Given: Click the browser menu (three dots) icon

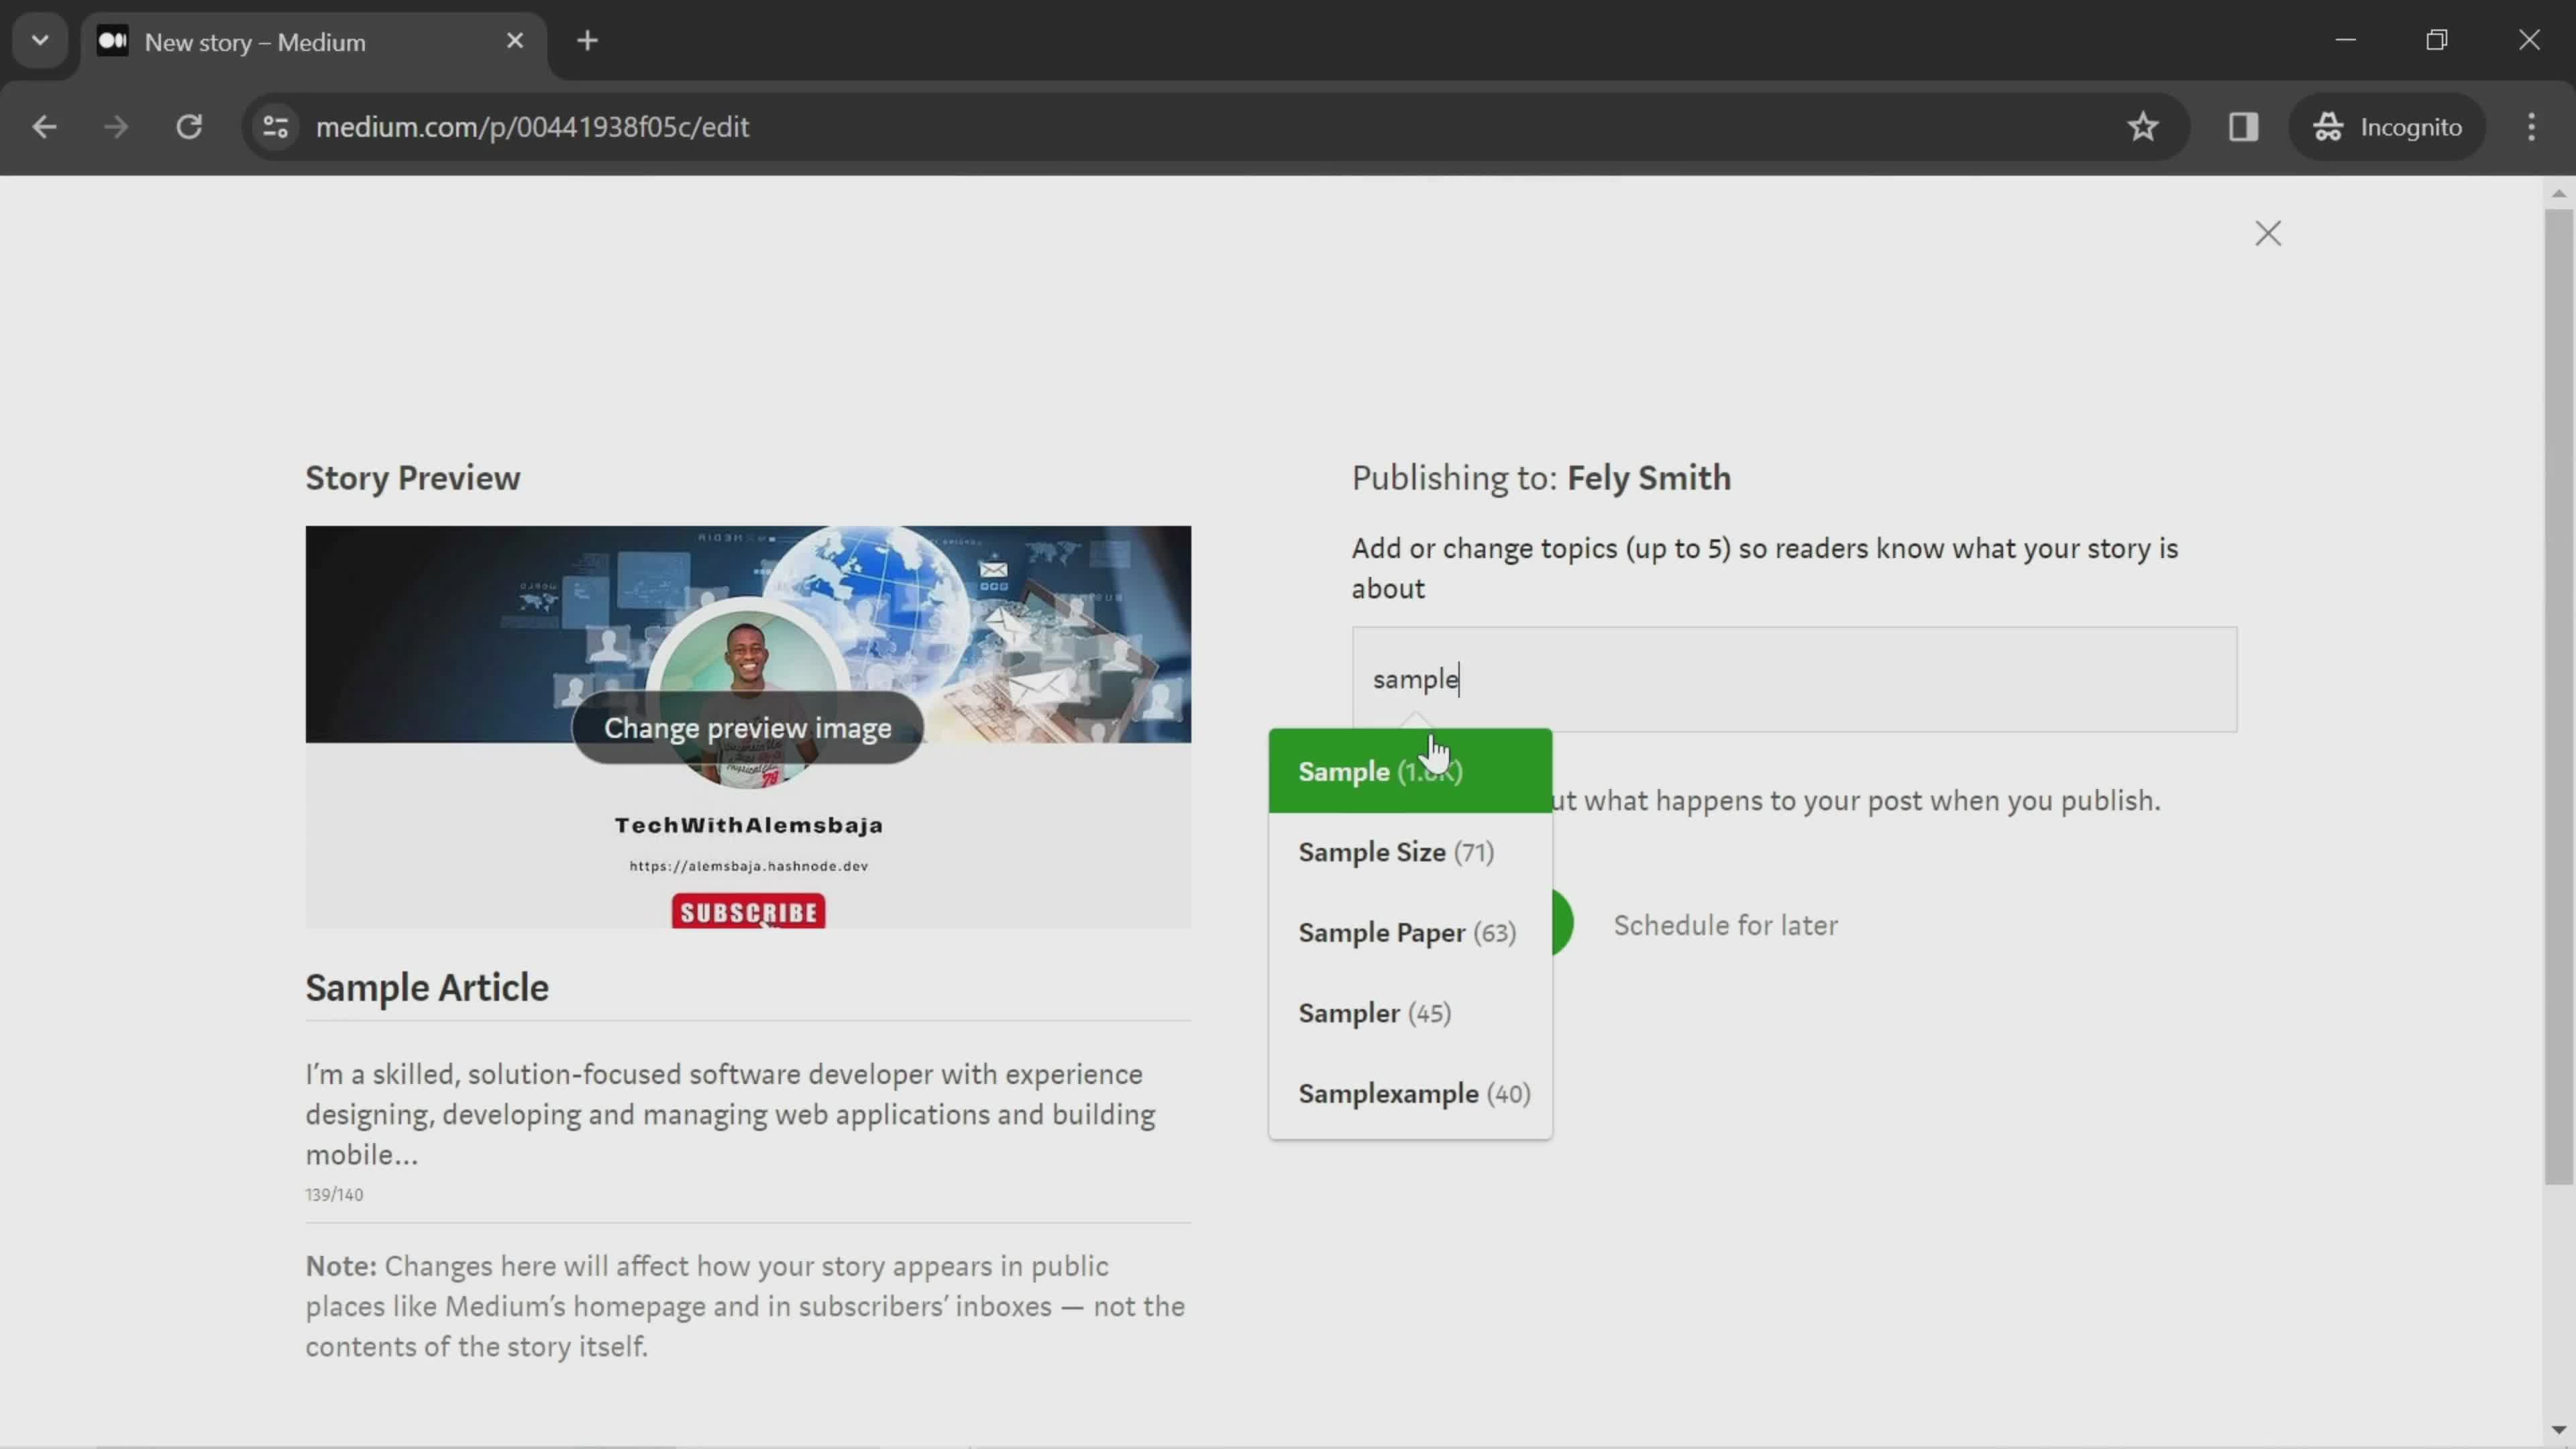Looking at the screenshot, I should (x=2534, y=125).
